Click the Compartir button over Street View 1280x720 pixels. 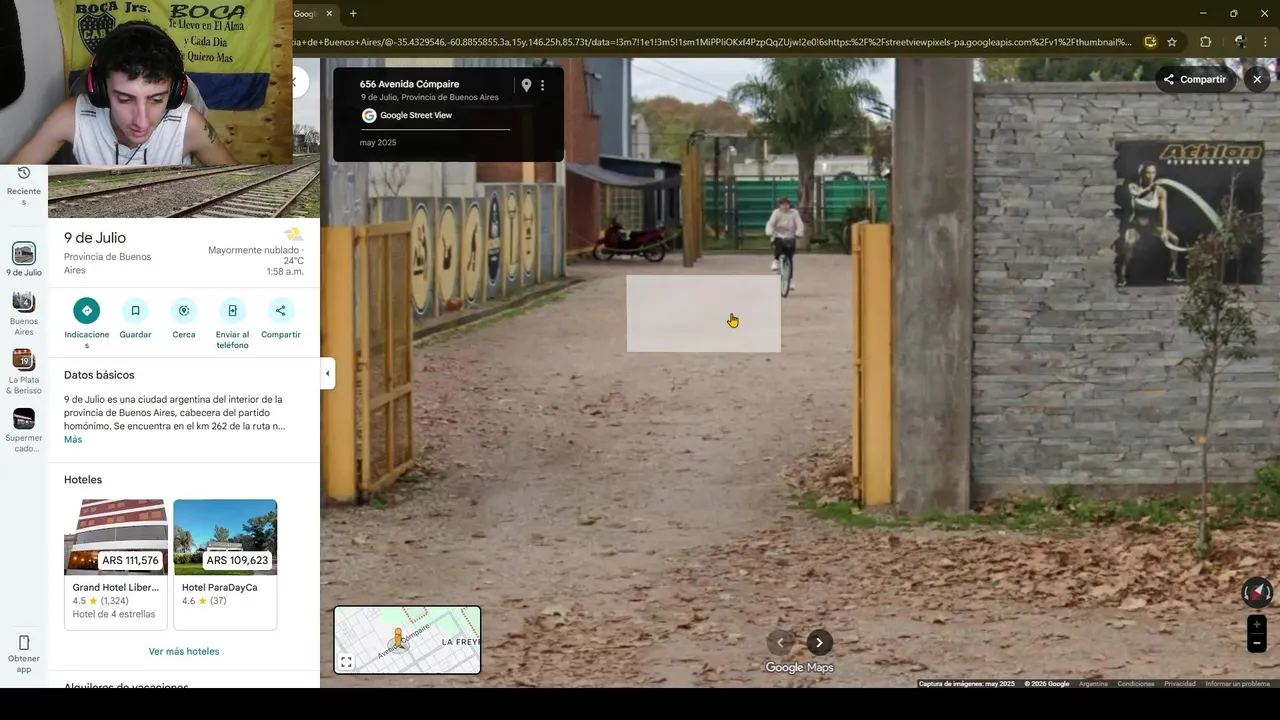coord(1195,79)
